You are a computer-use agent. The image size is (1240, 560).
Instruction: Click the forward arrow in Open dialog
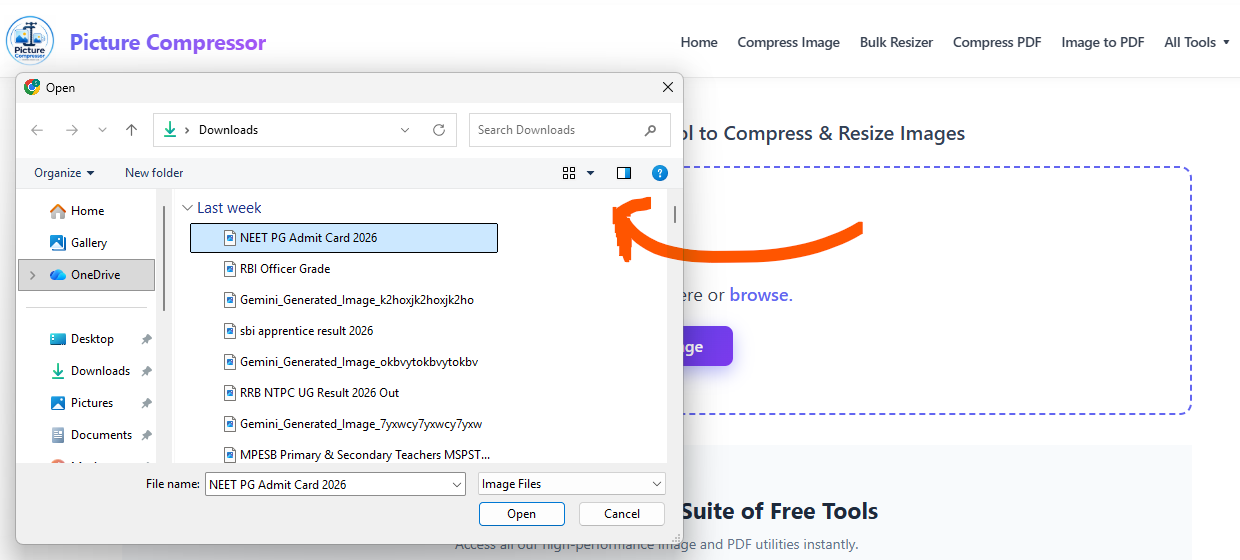pyautogui.click(x=71, y=130)
